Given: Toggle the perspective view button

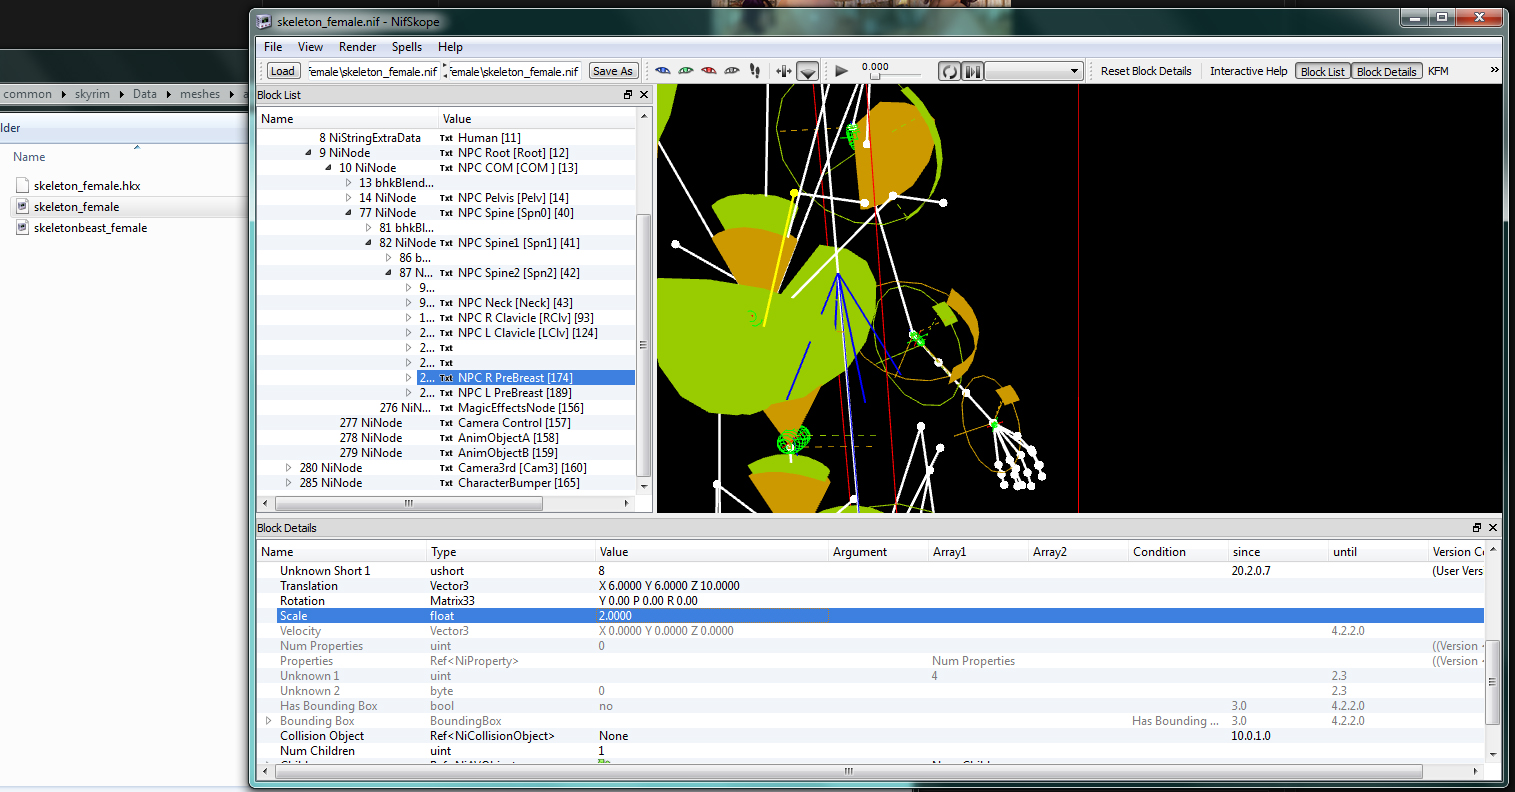Looking at the screenshot, I should point(808,71).
